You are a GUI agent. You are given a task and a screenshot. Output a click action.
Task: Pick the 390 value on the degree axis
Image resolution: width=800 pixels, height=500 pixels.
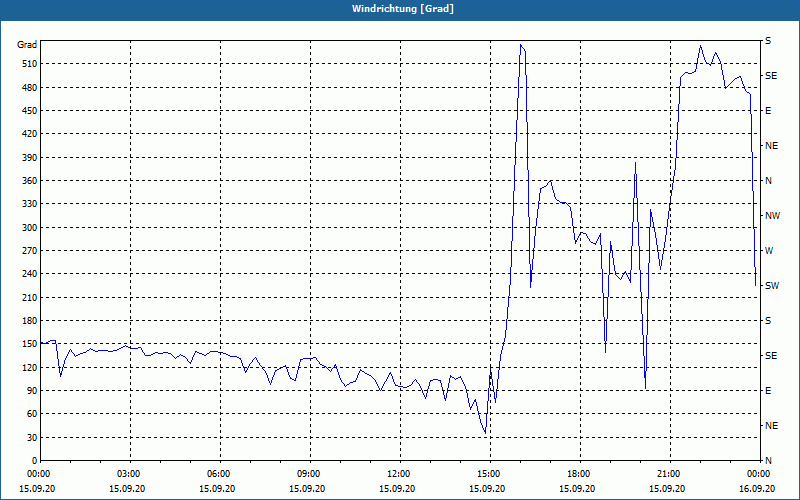click(x=29, y=157)
